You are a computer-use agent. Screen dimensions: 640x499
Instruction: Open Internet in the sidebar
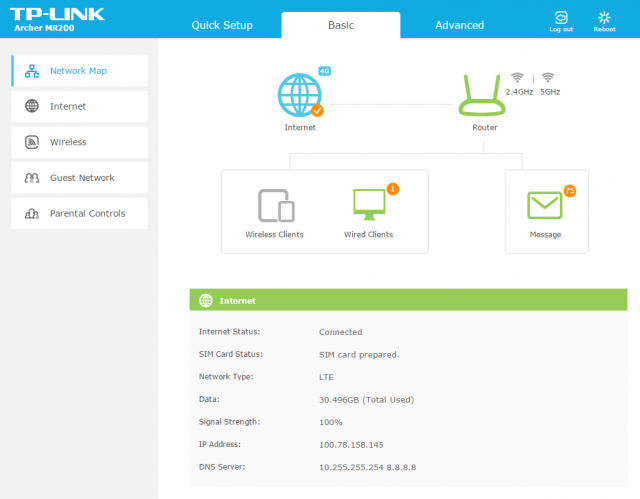79,106
